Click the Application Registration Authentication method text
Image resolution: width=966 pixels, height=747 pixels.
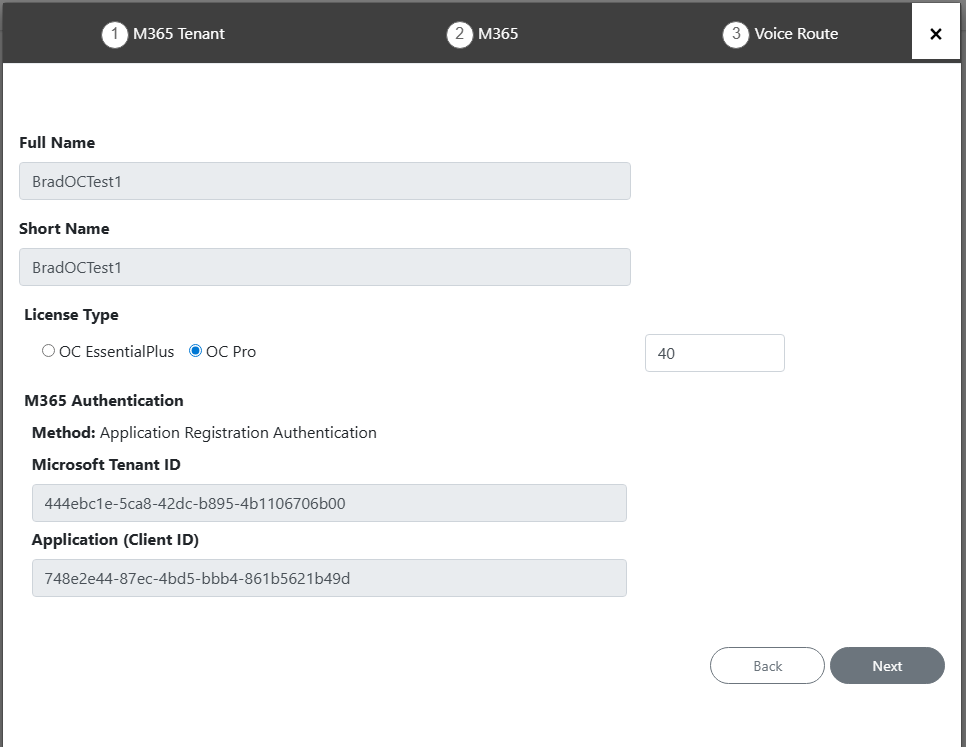click(238, 433)
